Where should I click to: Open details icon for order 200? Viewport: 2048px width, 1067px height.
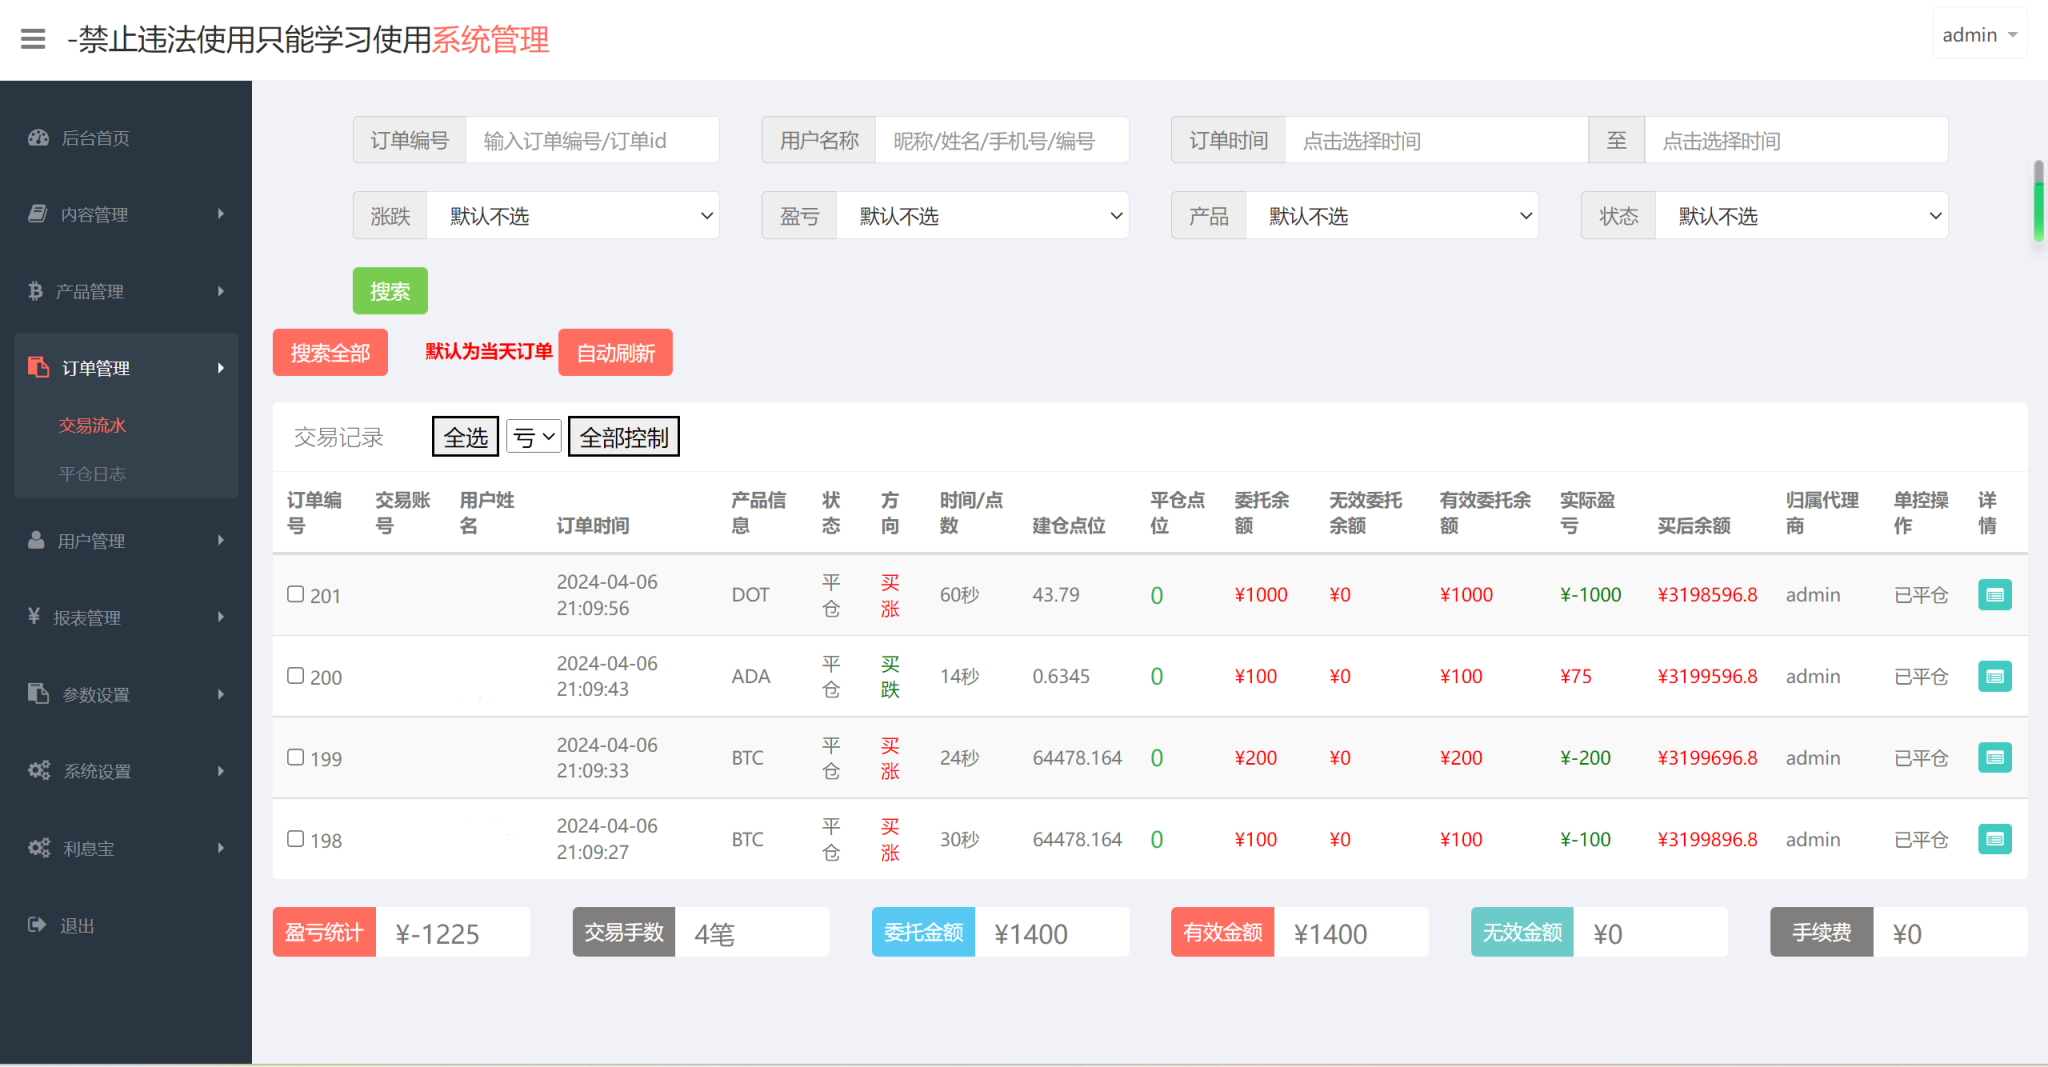(1994, 676)
